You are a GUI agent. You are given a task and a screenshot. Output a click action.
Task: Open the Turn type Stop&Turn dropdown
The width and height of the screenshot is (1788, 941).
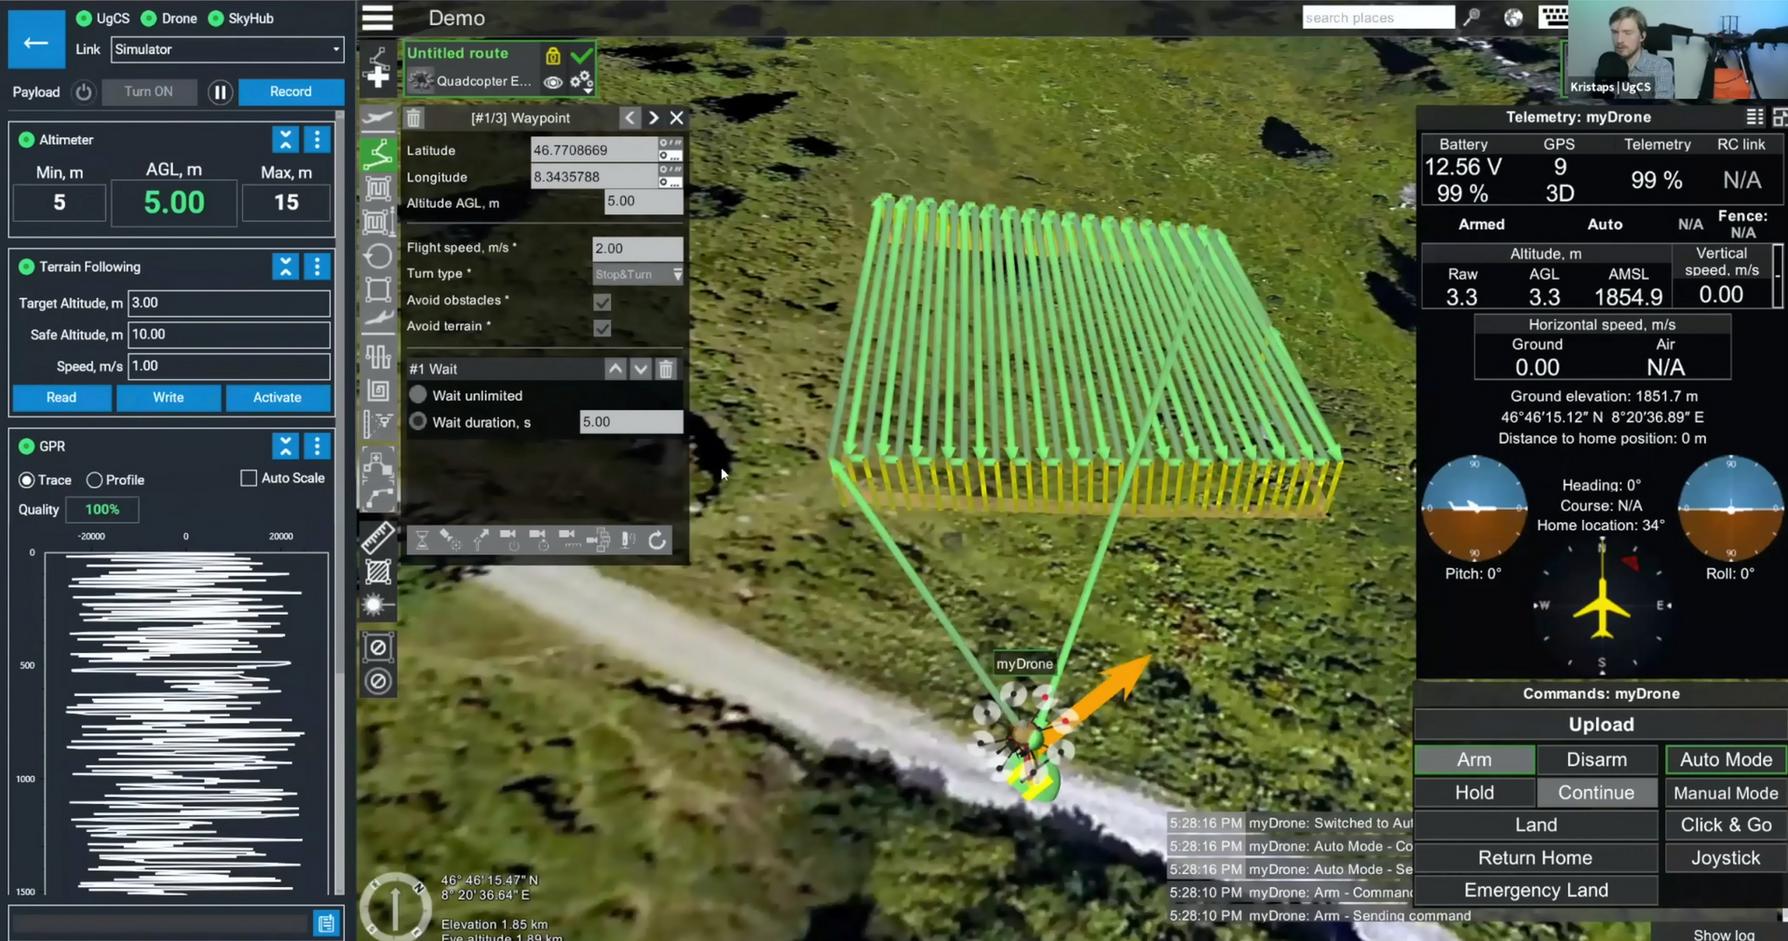point(638,274)
